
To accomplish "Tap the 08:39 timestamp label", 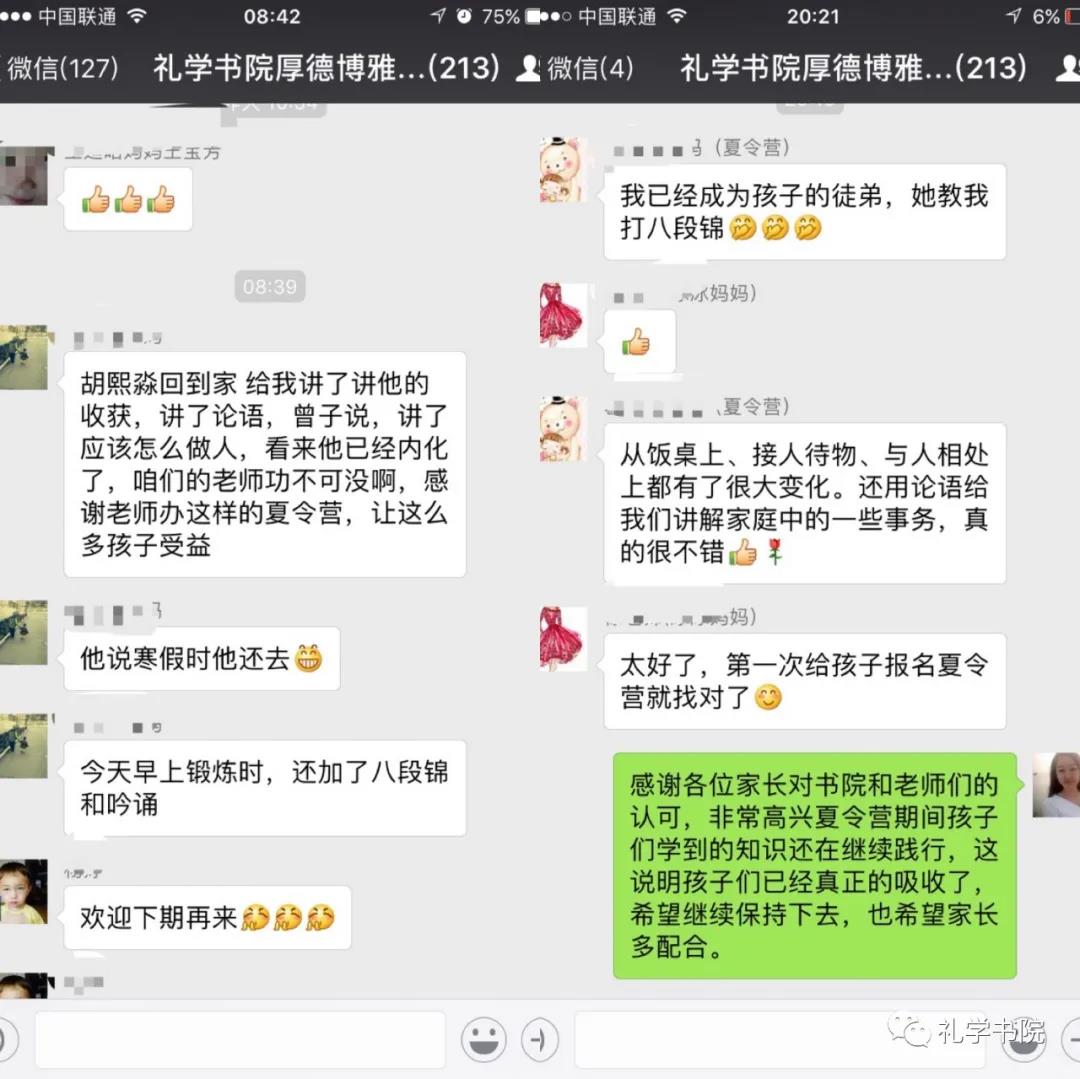I will [x=269, y=286].
